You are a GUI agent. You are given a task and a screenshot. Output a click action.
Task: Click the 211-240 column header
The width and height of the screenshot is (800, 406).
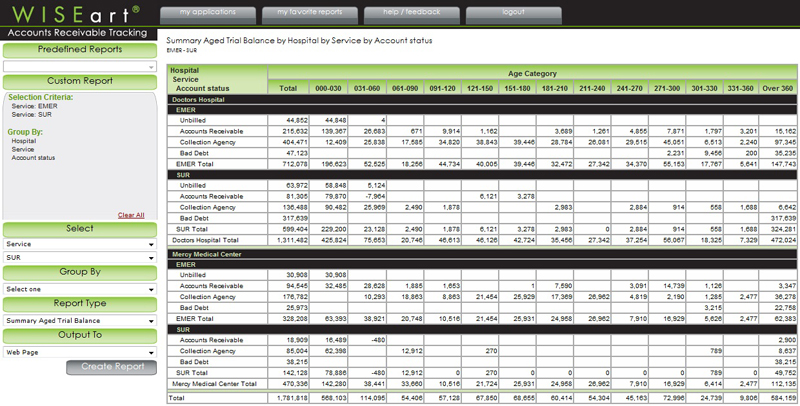(x=592, y=88)
